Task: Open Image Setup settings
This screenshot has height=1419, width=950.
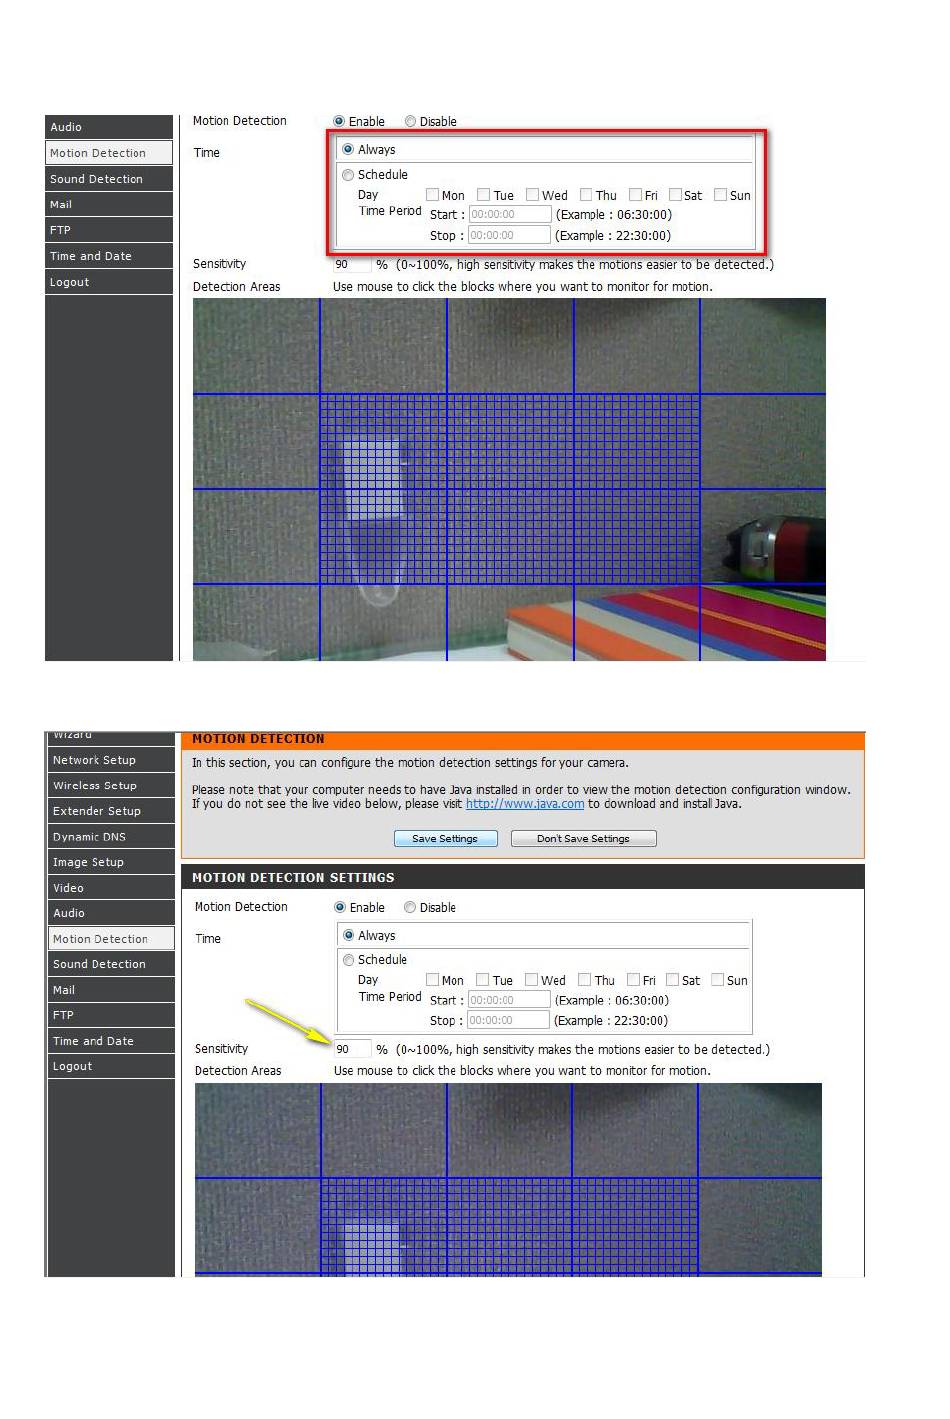Action: [110, 862]
